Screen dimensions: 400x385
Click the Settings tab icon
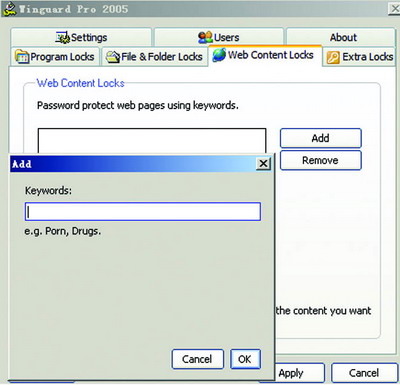pos(62,37)
